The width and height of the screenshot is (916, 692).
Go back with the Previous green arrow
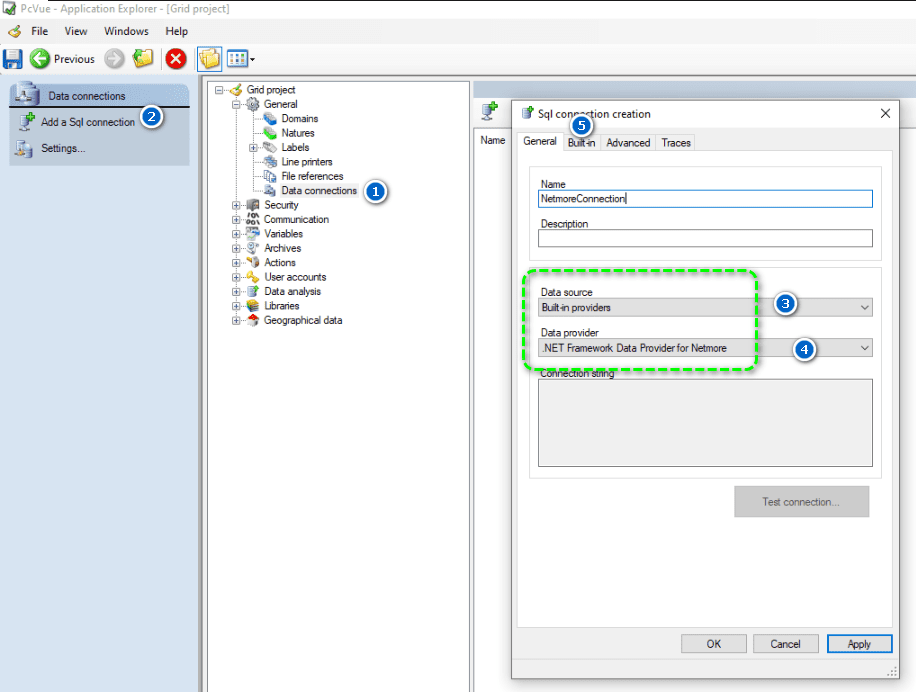(x=40, y=58)
